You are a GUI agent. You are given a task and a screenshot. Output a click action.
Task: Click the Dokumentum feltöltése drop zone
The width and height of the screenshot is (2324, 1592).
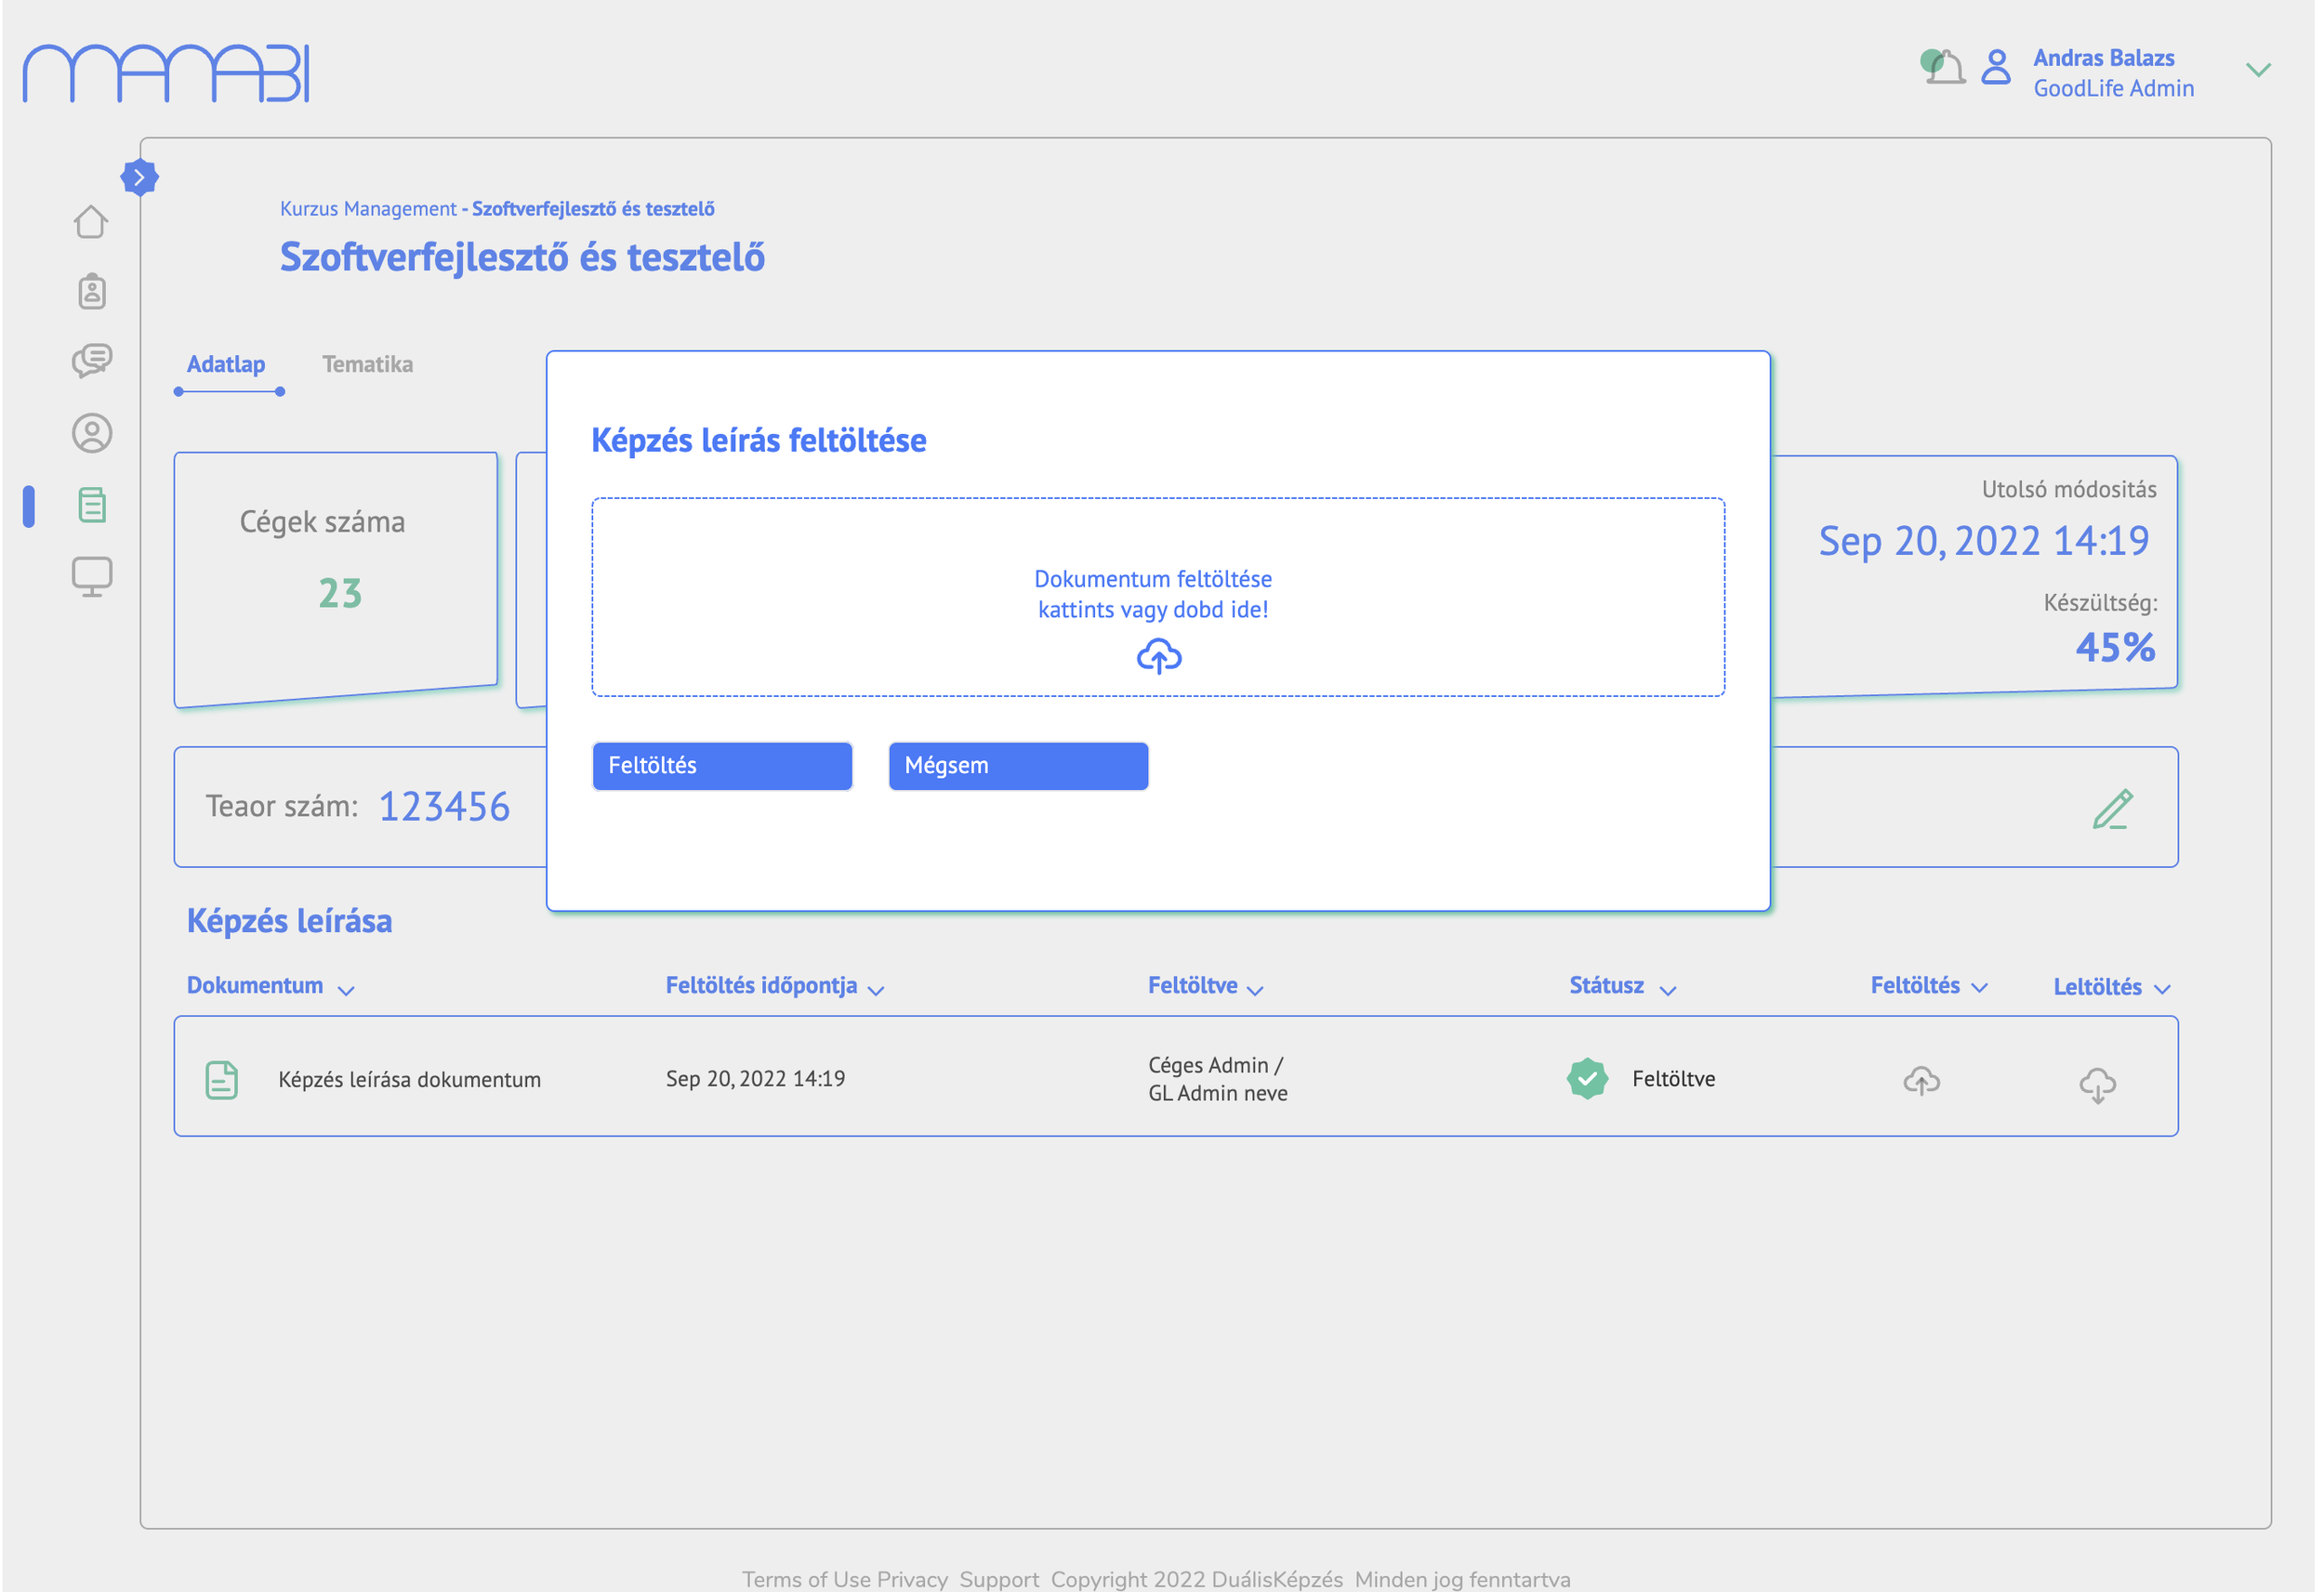(1157, 597)
